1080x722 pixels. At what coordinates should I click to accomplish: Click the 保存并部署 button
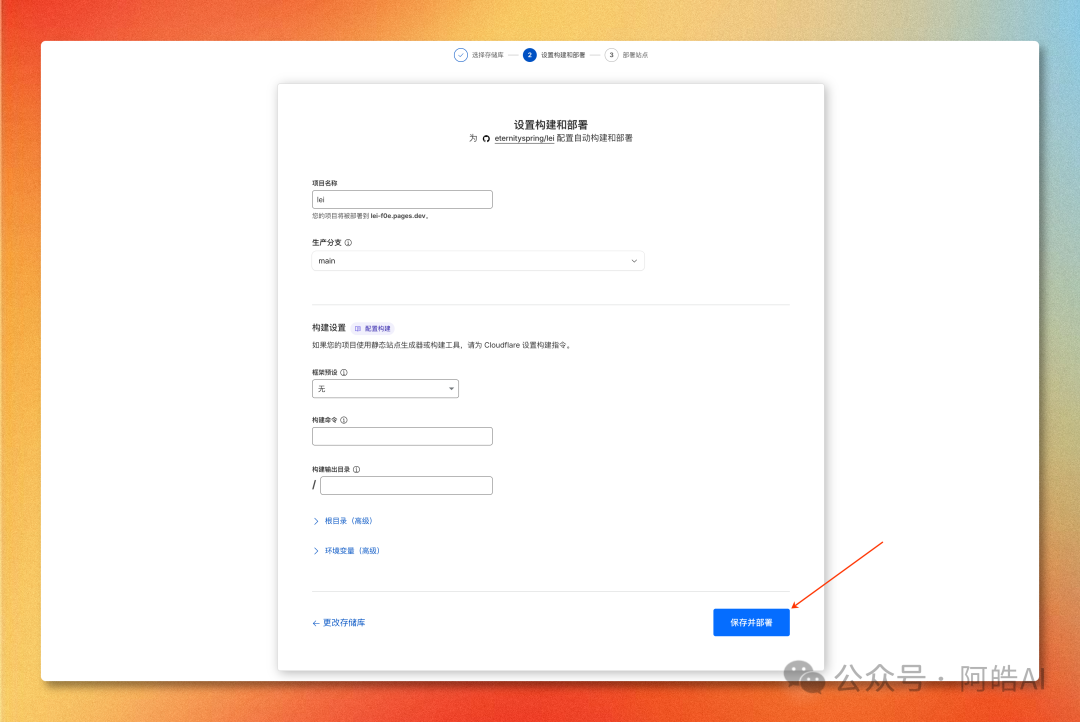751,622
